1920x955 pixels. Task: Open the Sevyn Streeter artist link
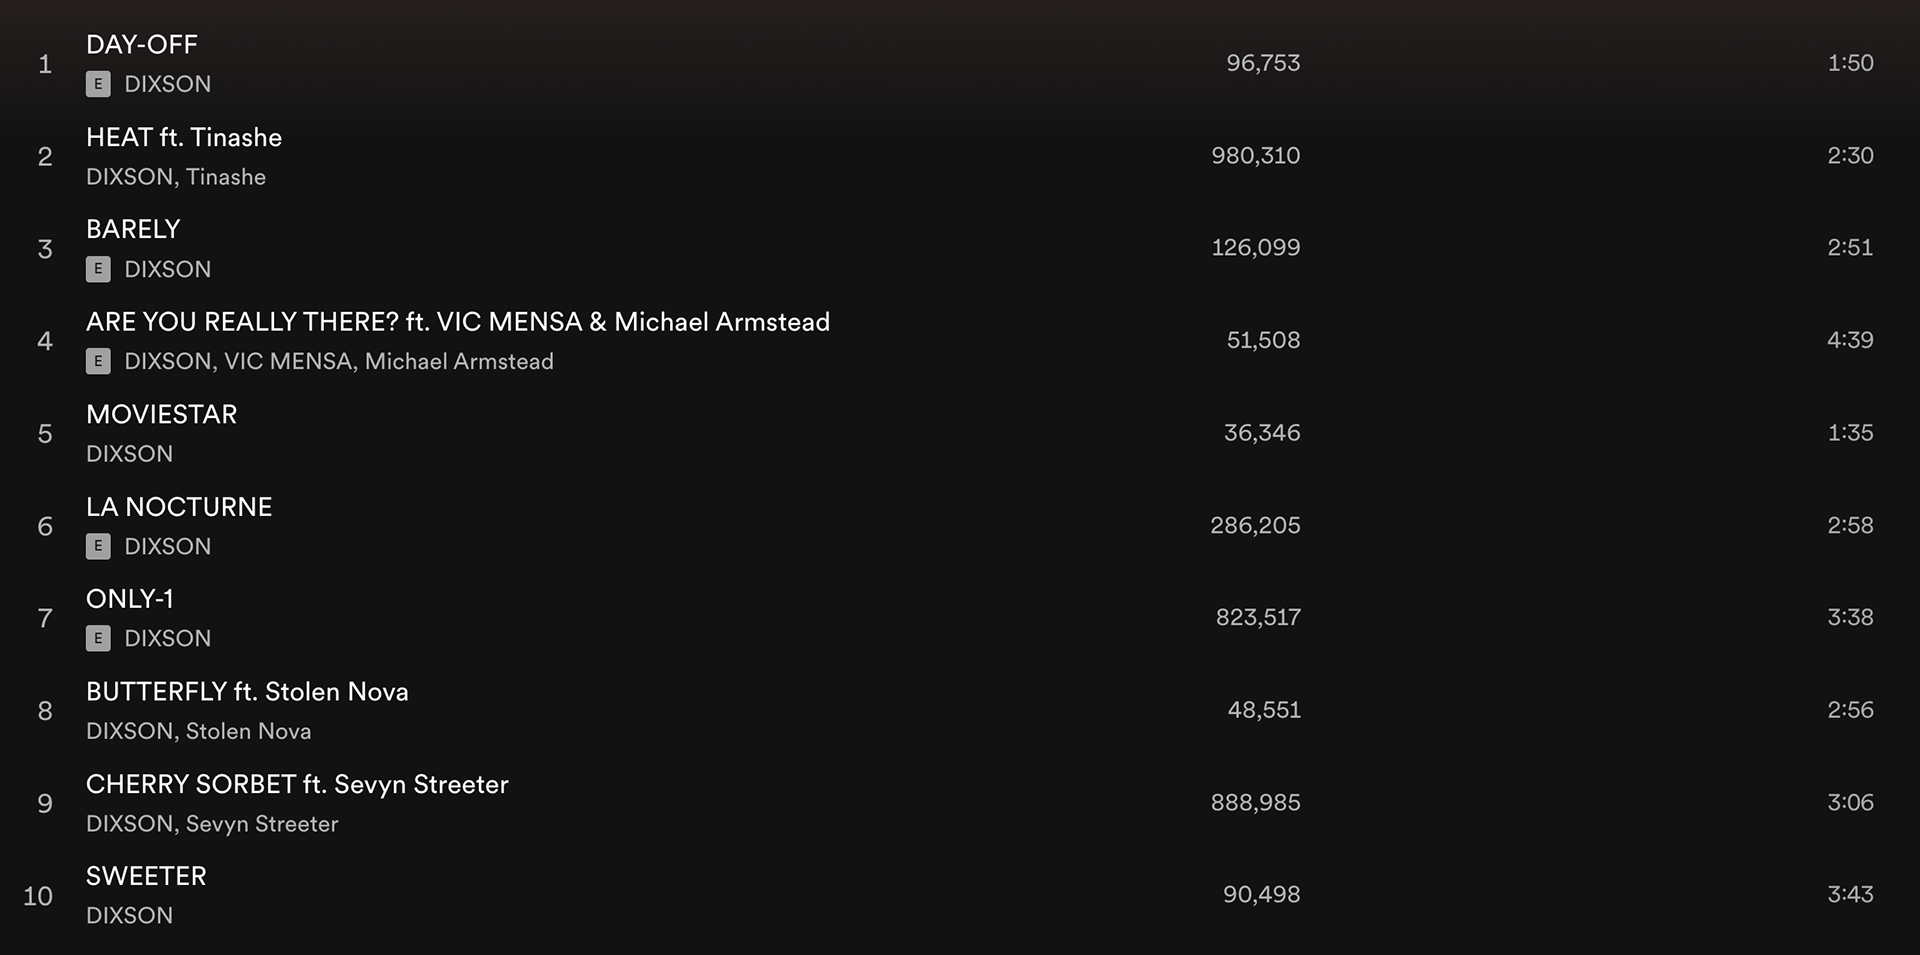pos(262,824)
